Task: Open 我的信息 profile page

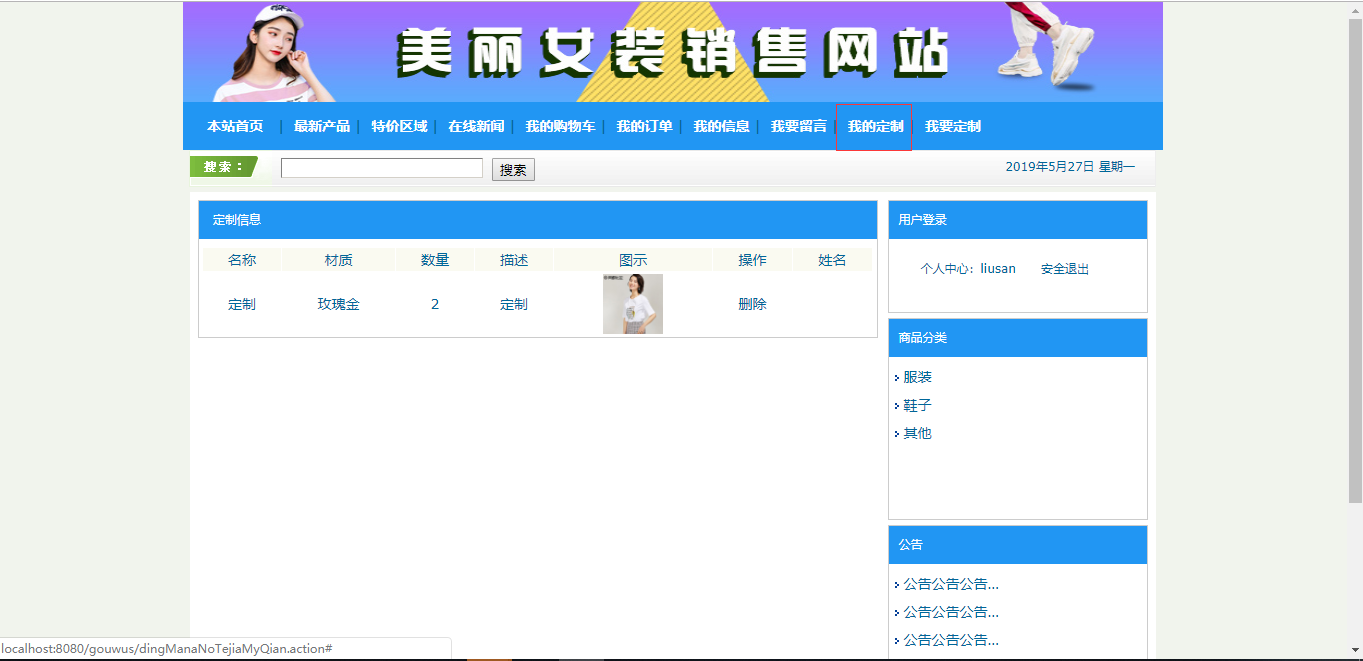Action: [x=721, y=126]
